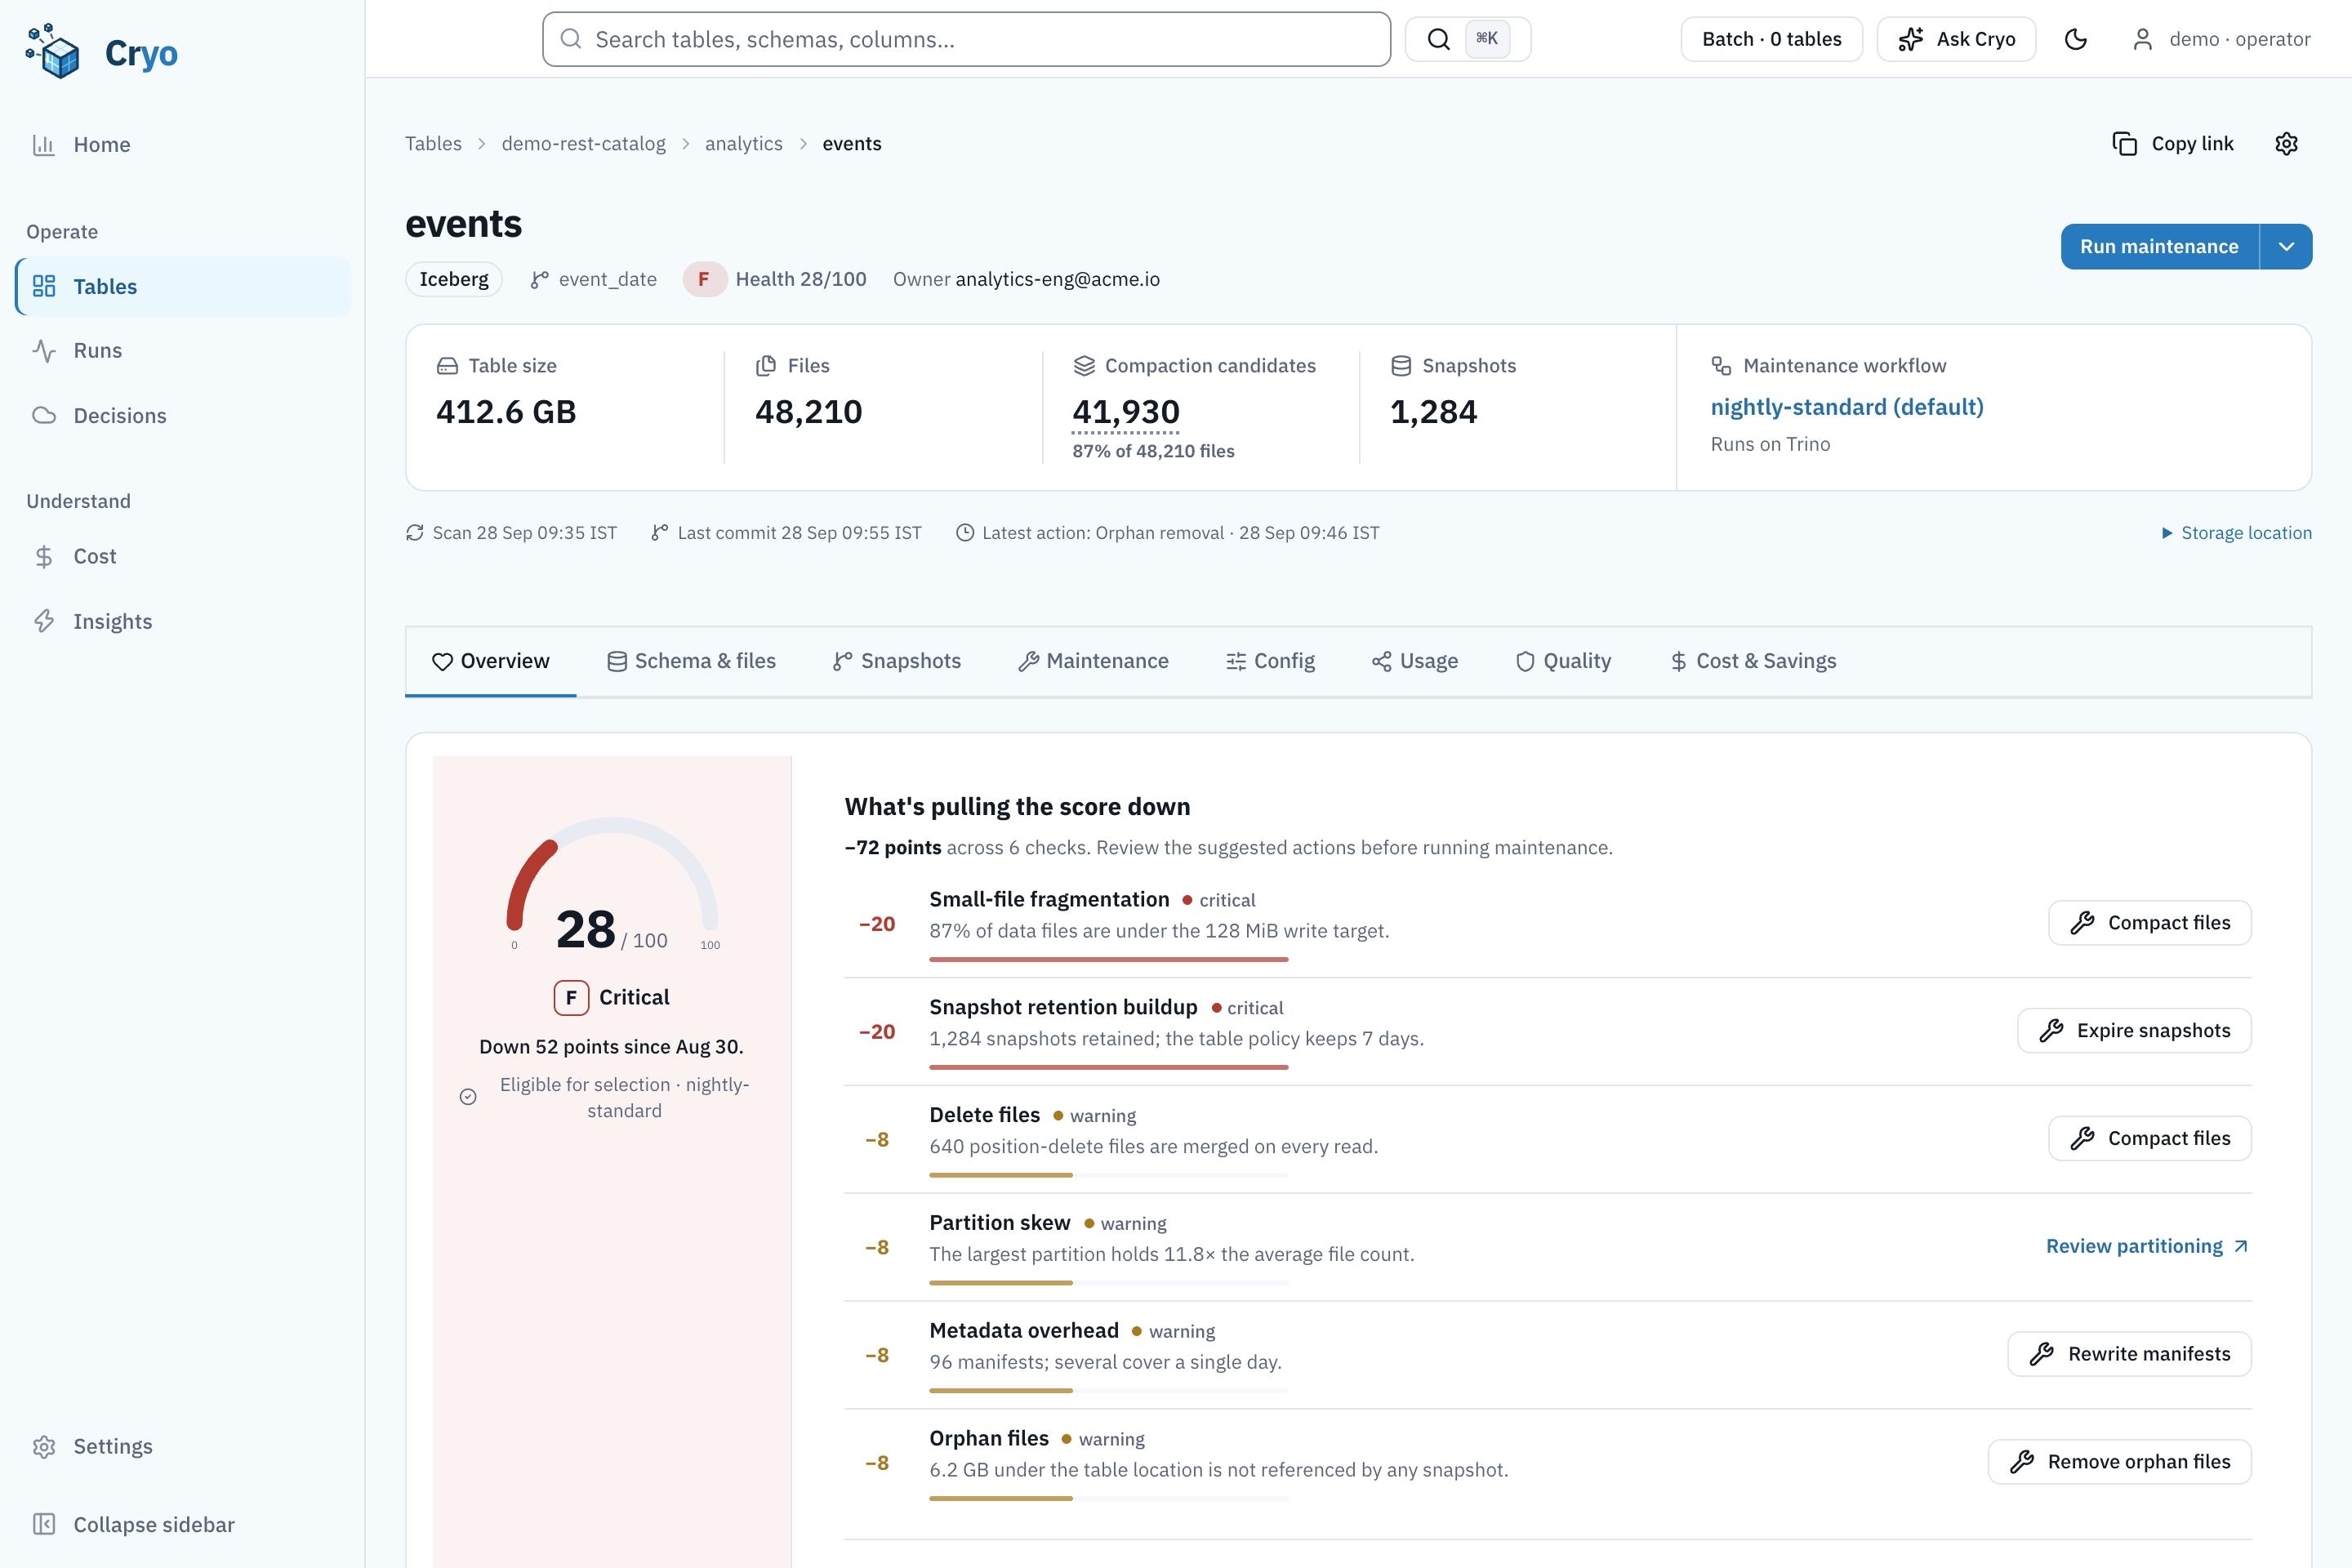
Task: Click the Rewrite manifests button
Action: 2130,1354
